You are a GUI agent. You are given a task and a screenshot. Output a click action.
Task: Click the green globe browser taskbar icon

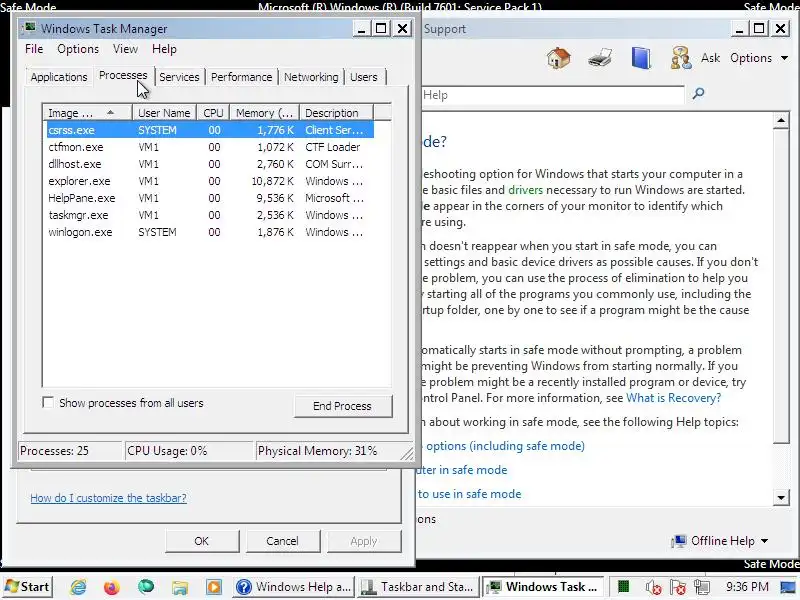click(146, 587)
